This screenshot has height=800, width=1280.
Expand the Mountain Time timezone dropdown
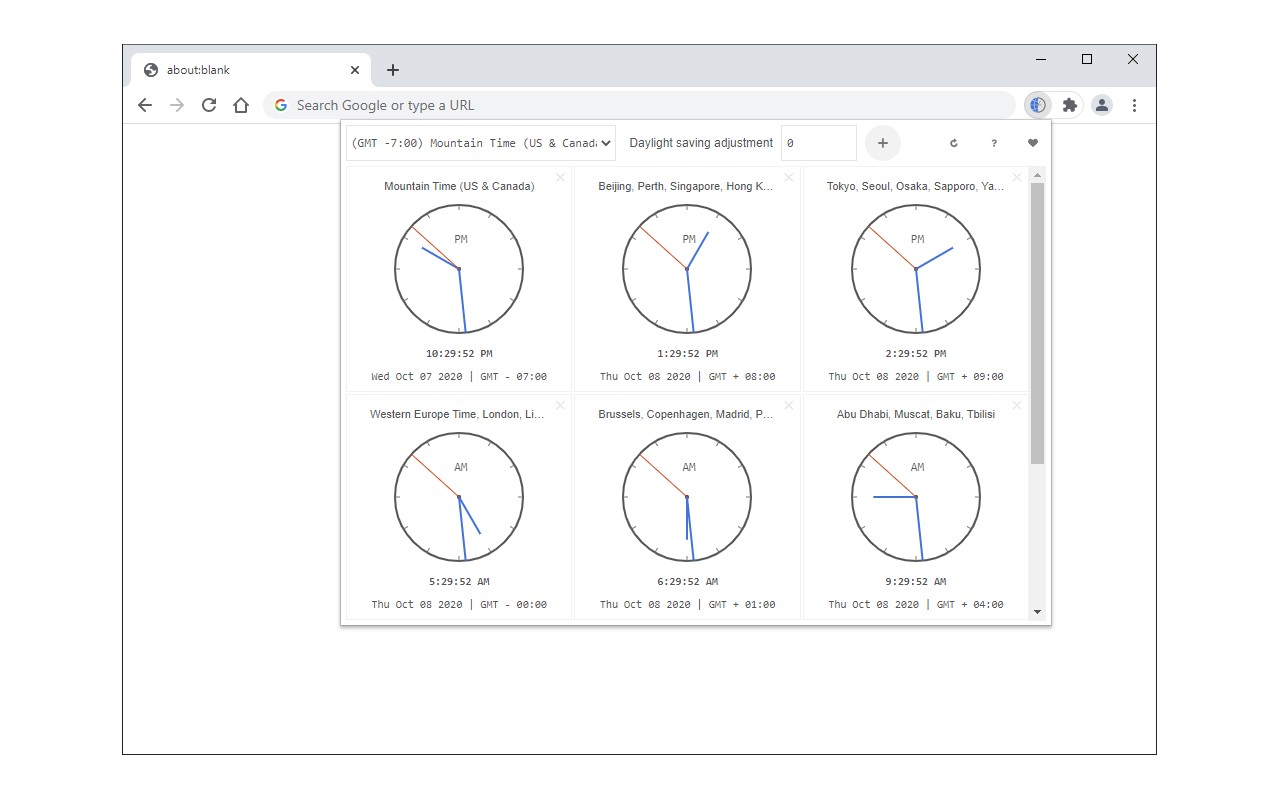point(481,143)
